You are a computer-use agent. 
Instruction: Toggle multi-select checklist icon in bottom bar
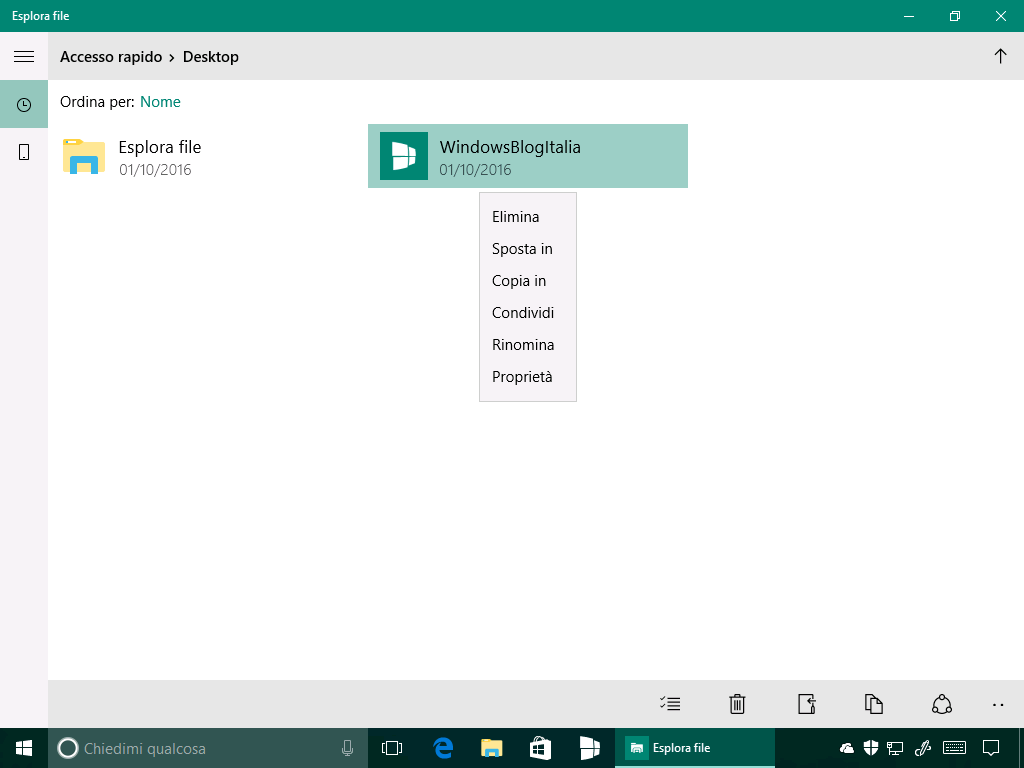[670, 704]
